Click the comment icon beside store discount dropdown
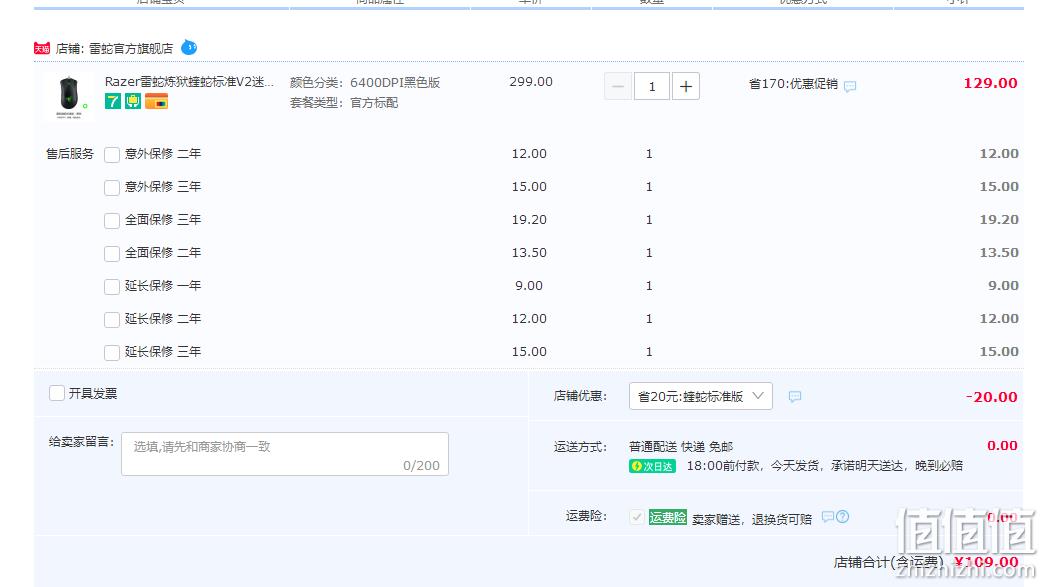1045x587 pixels. pyautogui.click(x=794, y=396)
